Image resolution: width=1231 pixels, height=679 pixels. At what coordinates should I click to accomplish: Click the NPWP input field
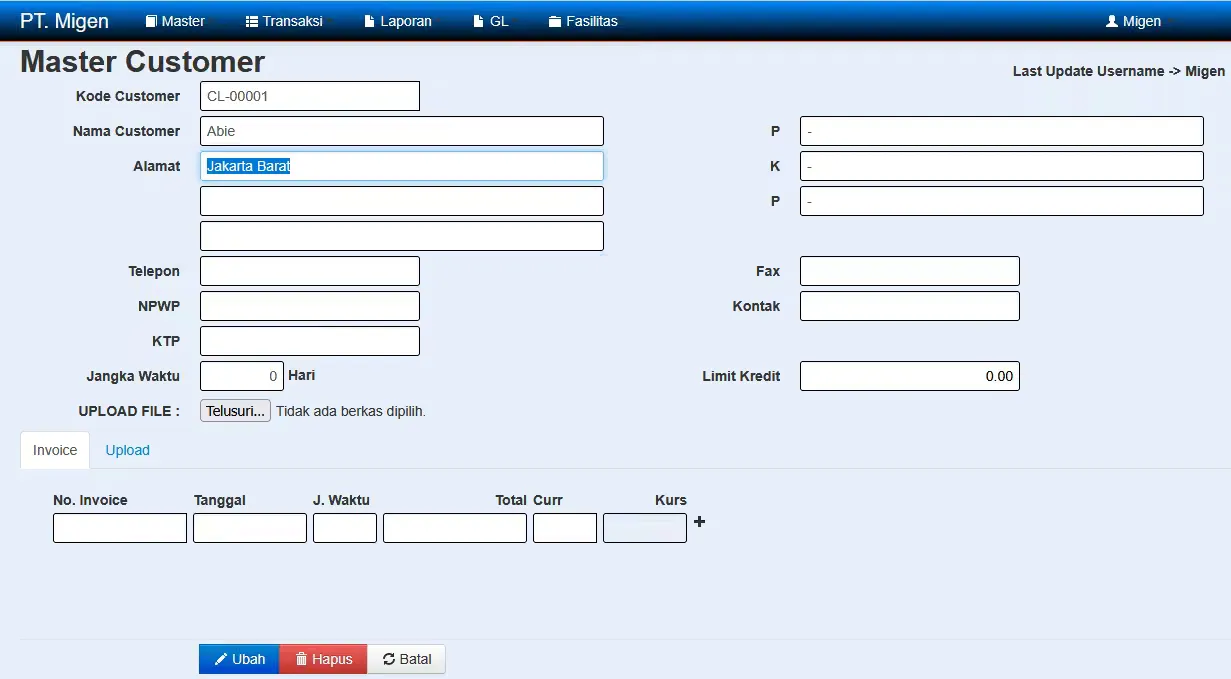[310, 306]
